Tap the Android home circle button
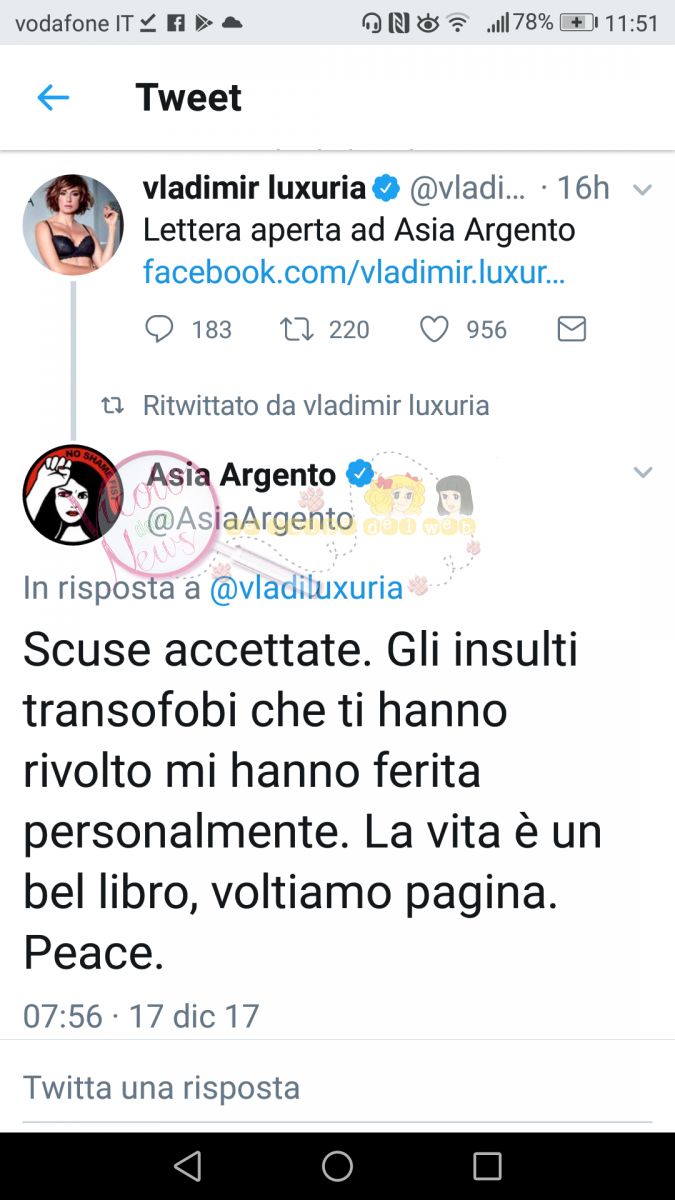This screenshot has width=675, height=1200. pyautogui.click(x=337, y=1166)
